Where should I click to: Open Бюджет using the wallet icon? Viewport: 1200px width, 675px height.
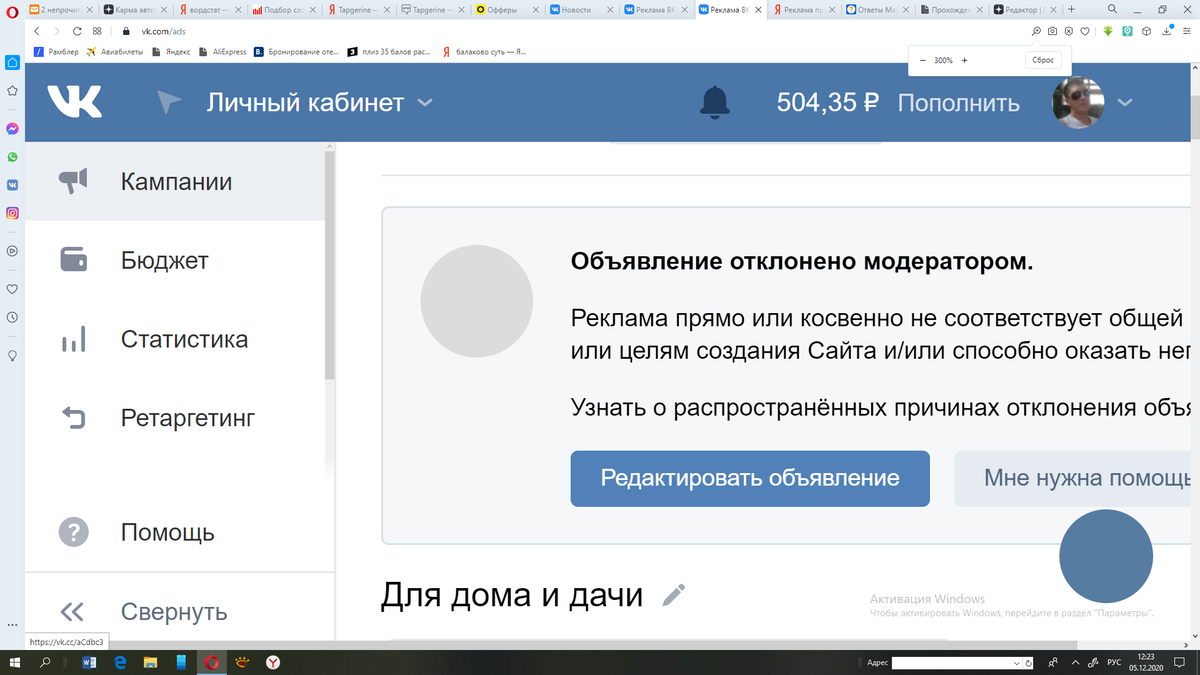73,259
